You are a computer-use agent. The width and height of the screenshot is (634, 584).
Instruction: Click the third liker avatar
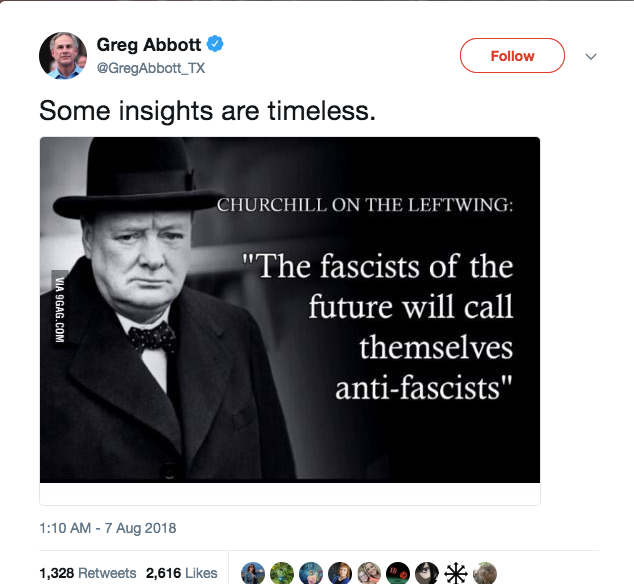(x=311, y=573)
